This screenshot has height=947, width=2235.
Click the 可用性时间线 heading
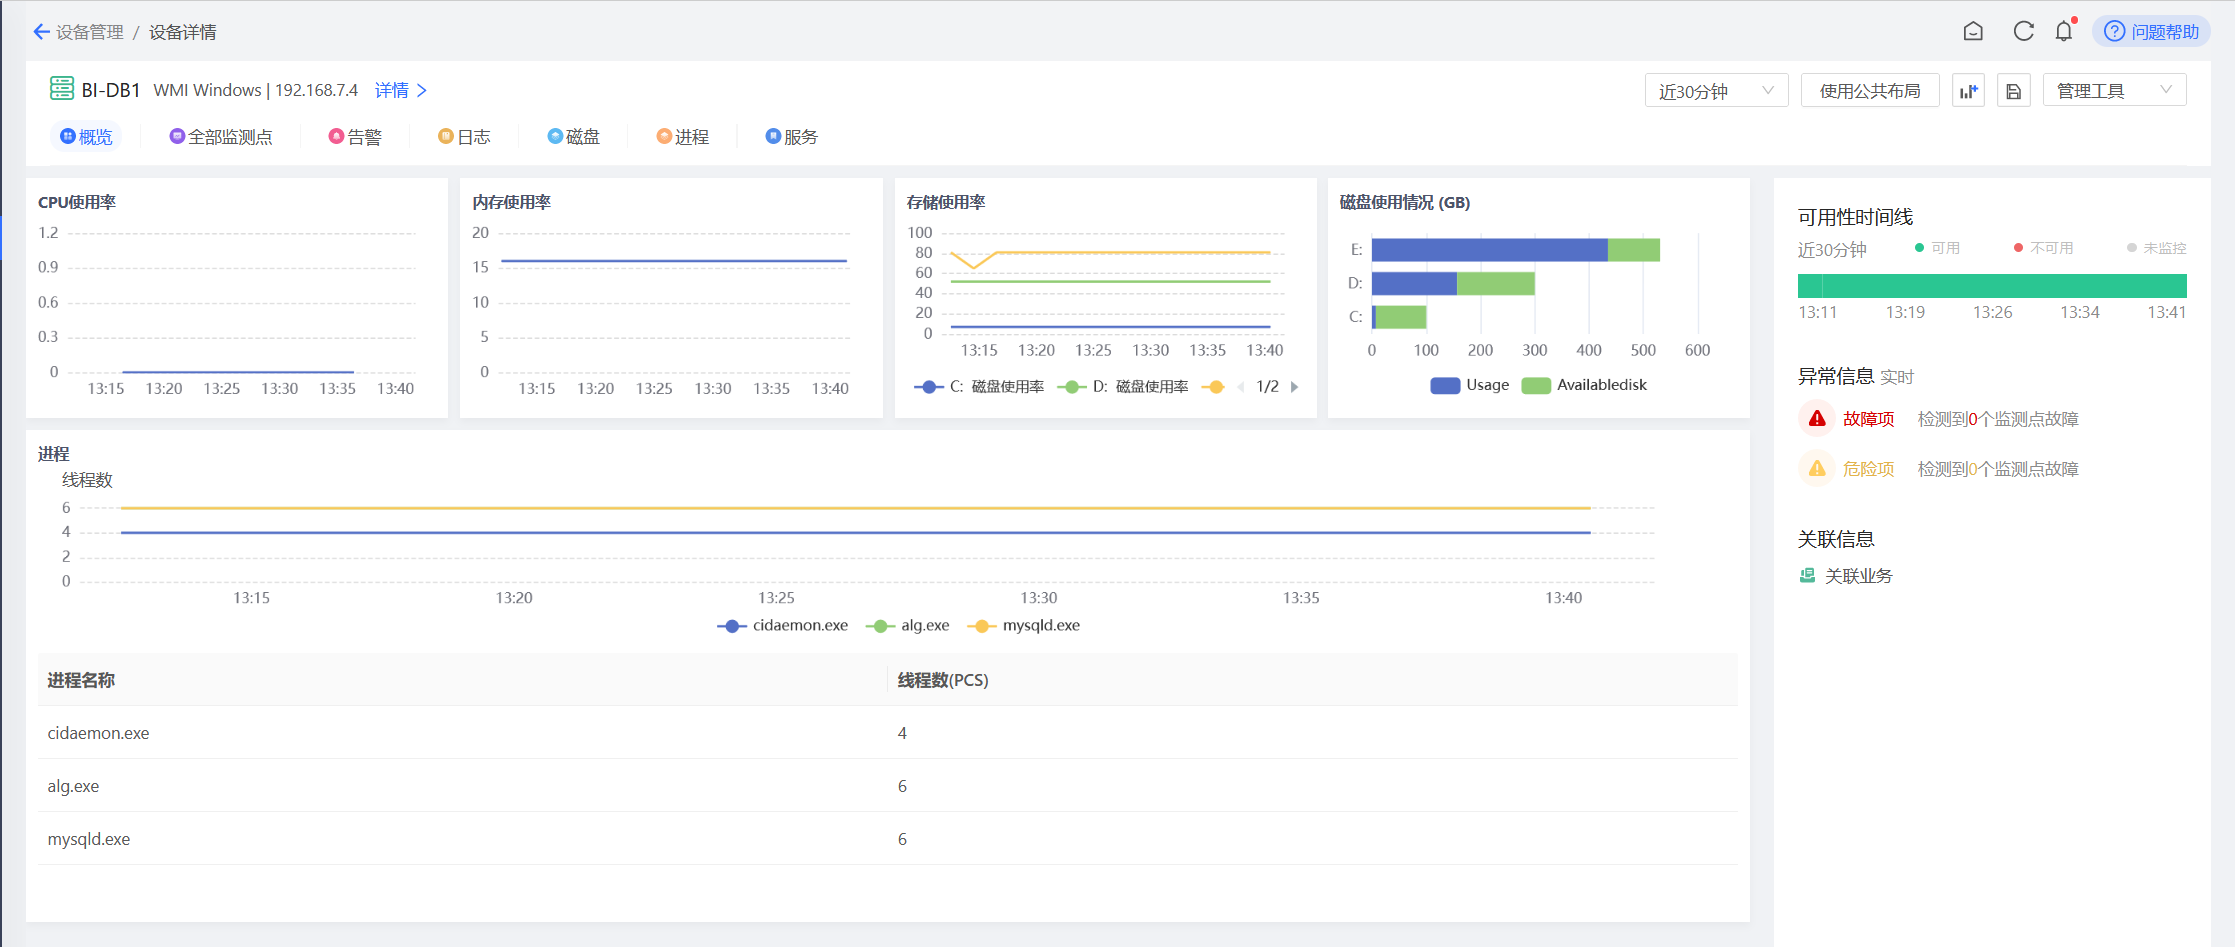click(1855, 217)
